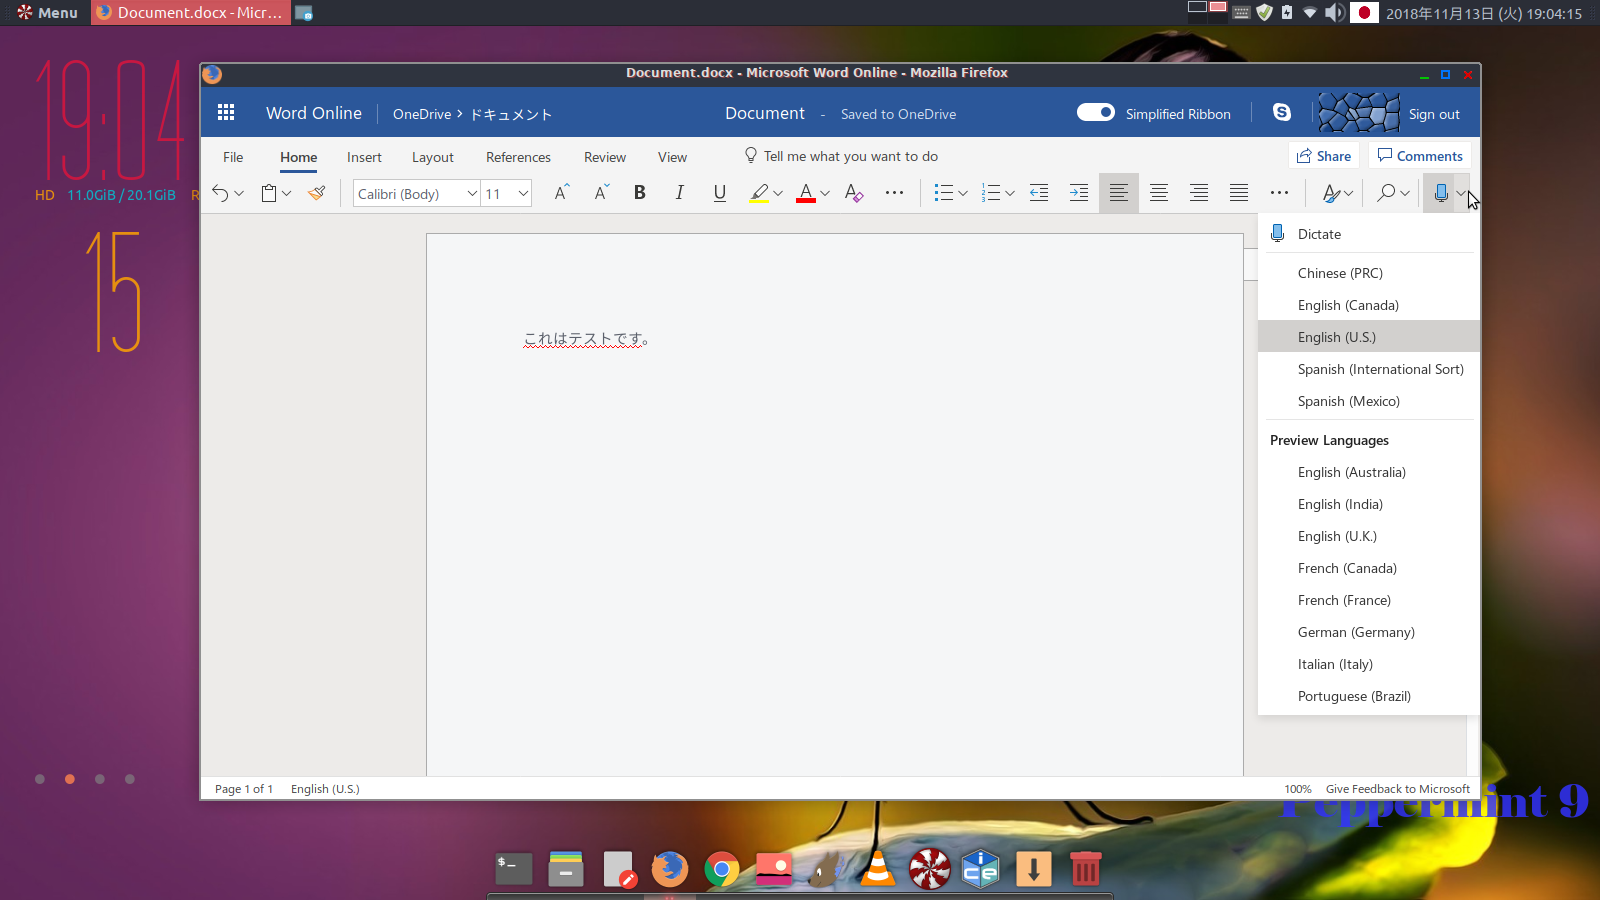Justify the paragraph text
Image resolution: width=1600 pixels, height=900 pixels.
pyautogui.click(x=1239, y=193)
